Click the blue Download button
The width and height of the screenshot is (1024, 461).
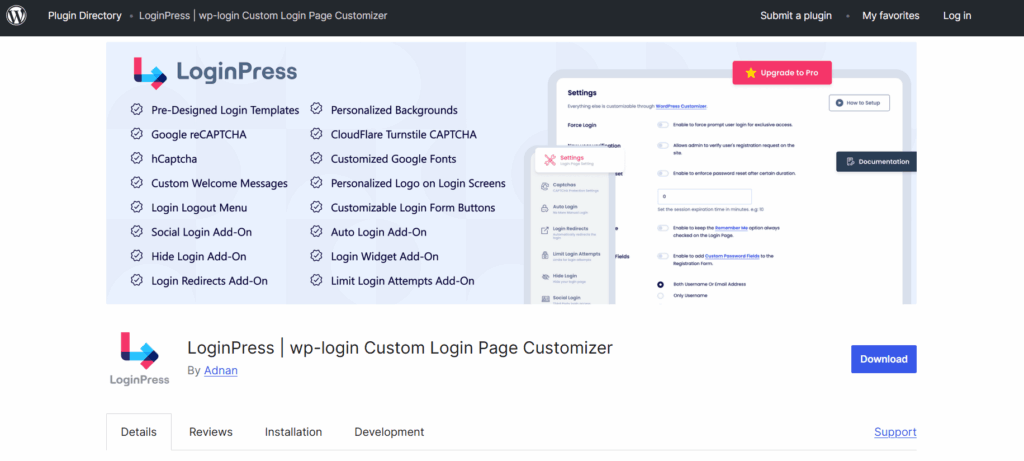[x=884, y=359]
